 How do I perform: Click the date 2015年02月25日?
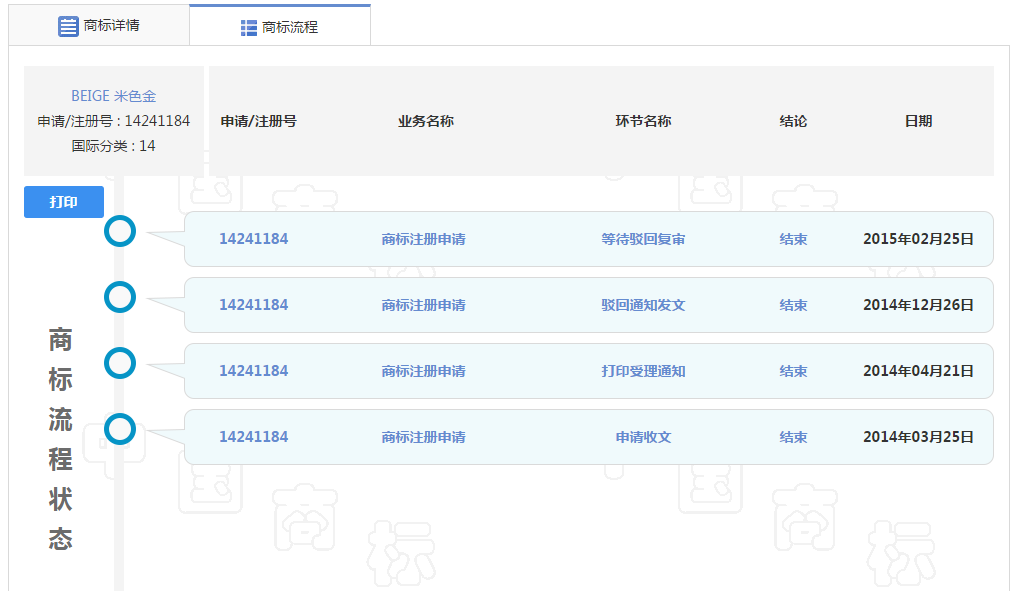tap(918, 239)
